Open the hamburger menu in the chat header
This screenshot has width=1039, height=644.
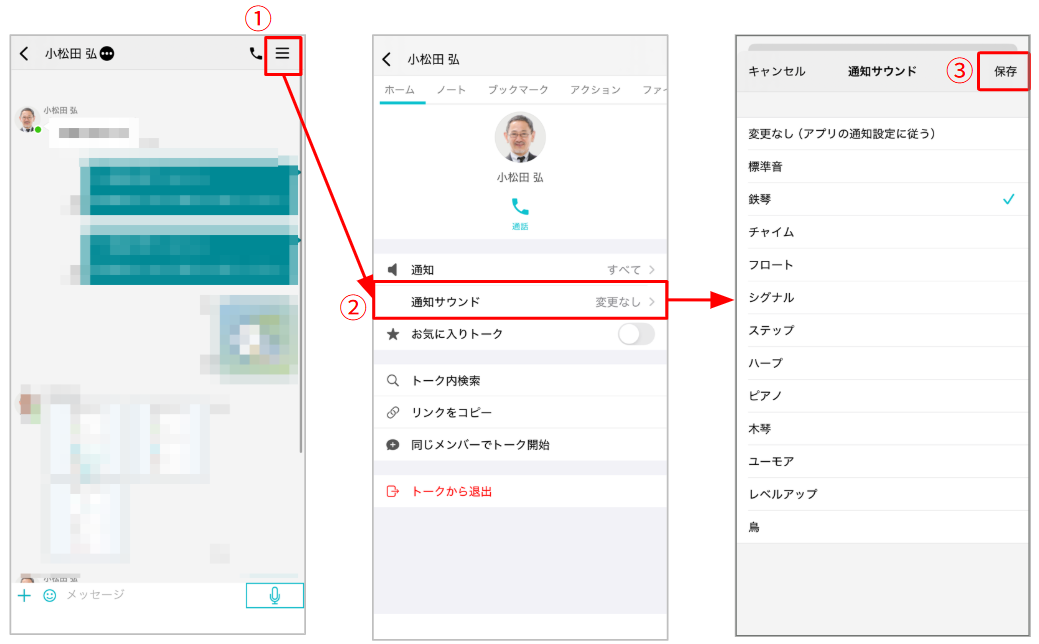click(282, 54)
